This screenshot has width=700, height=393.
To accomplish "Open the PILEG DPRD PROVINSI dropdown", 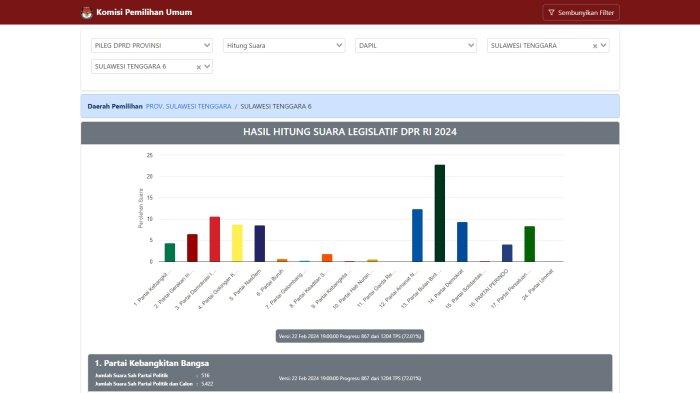I will pyautogui.click(x=152, y=45).
